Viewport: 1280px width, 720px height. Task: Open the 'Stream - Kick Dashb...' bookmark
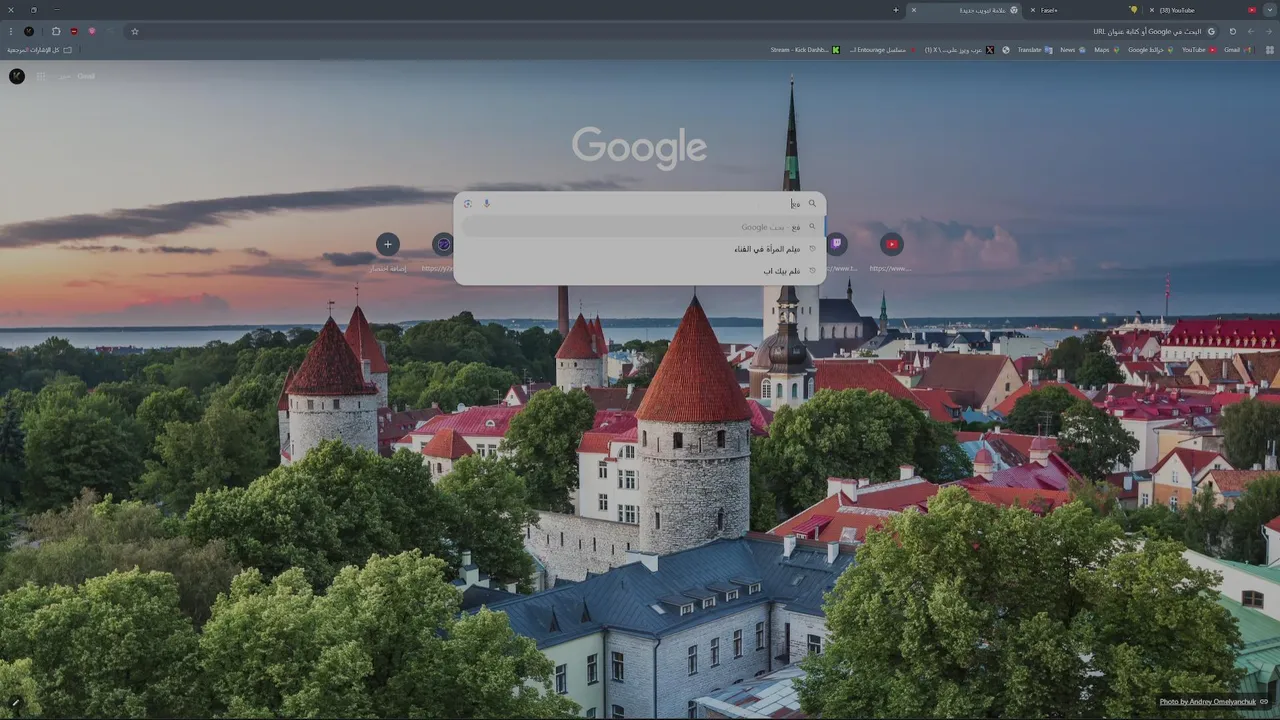pyautogui.click(x=805, y=50)
